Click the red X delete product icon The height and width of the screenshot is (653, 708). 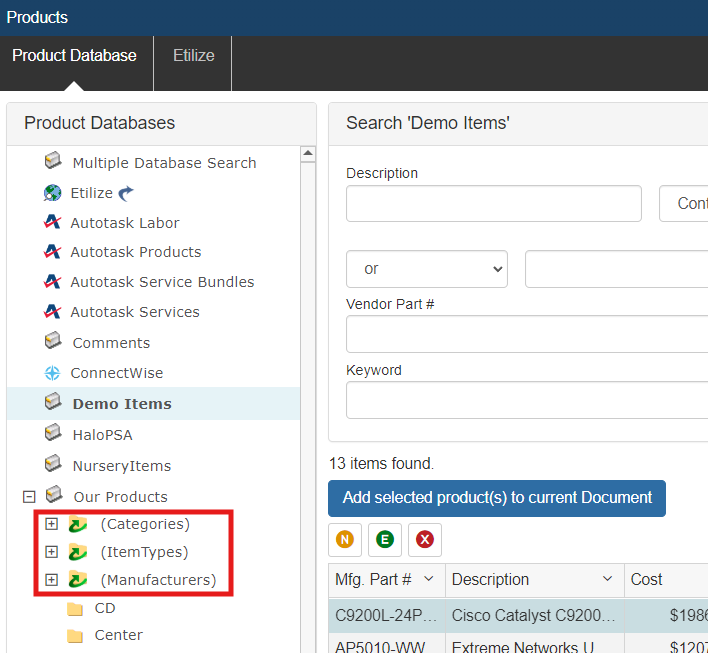(x=425, y=540)
